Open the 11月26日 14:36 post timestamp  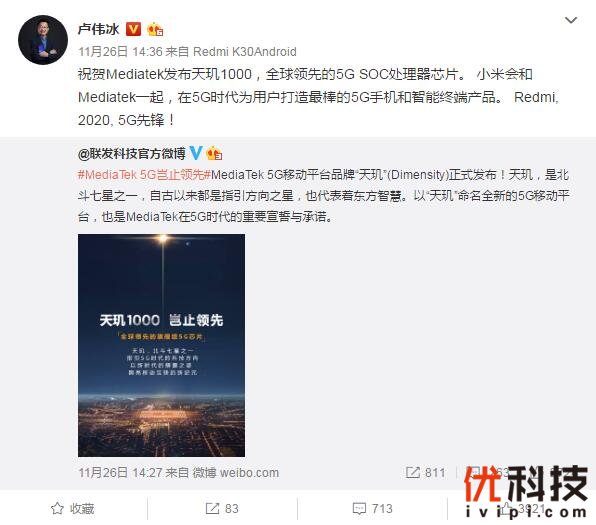[x=120, y=51]
